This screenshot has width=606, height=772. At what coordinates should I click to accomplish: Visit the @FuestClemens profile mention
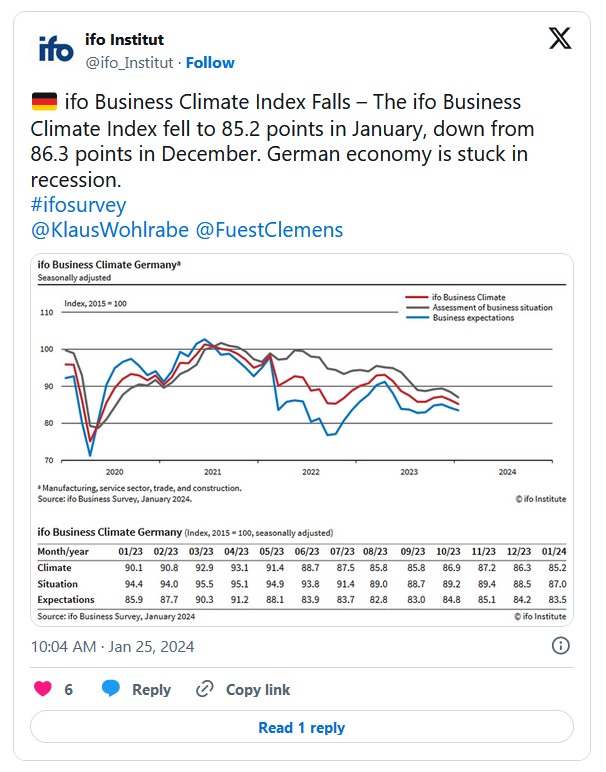coord(269,230)
